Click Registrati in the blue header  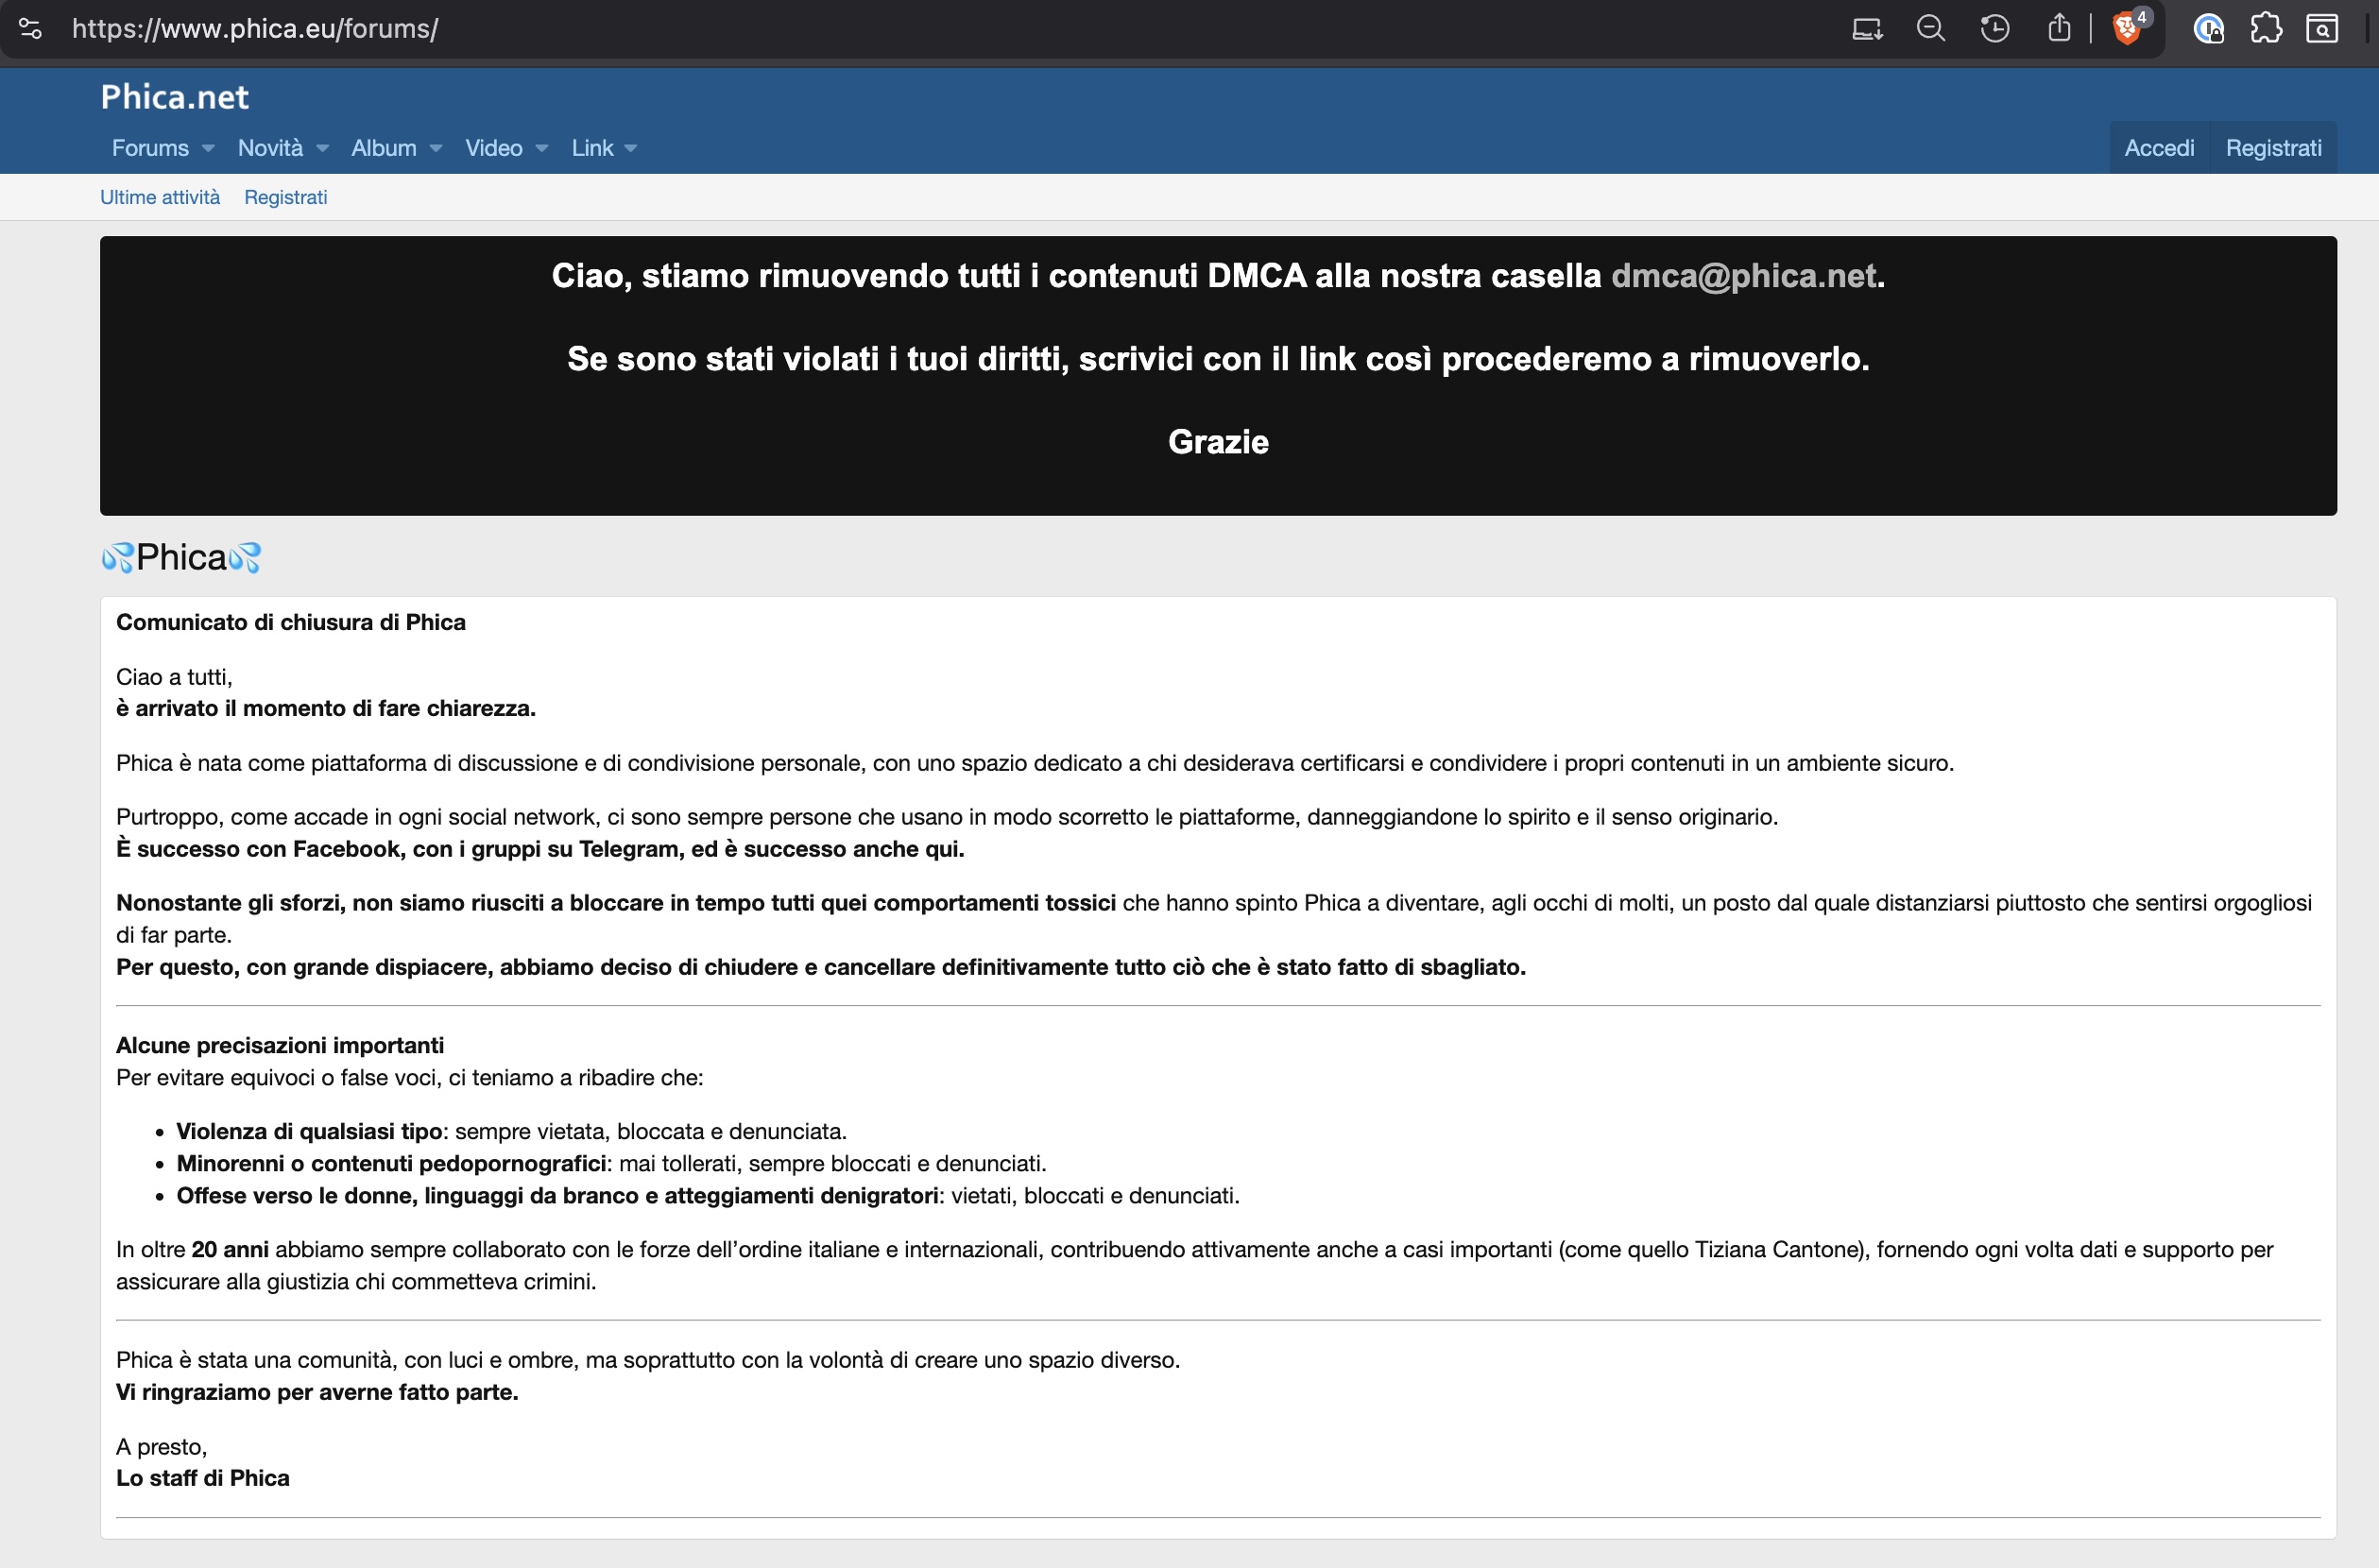click(x=2273, y=148)
